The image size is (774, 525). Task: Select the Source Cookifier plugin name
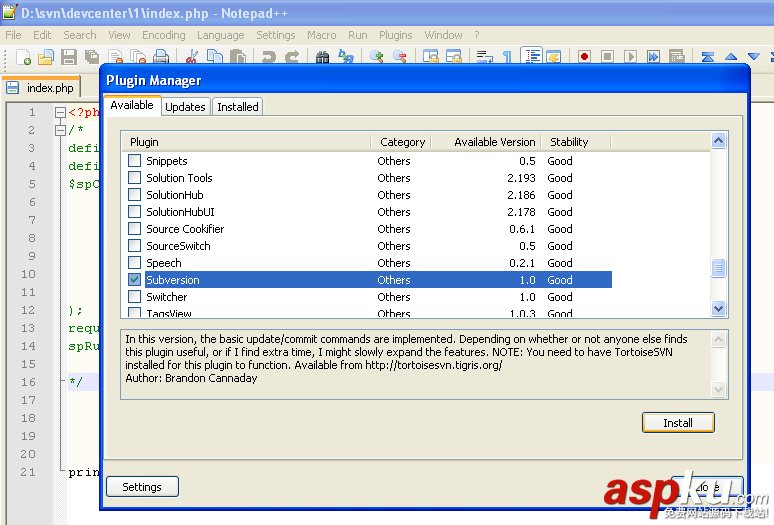(x=185, y=229)
